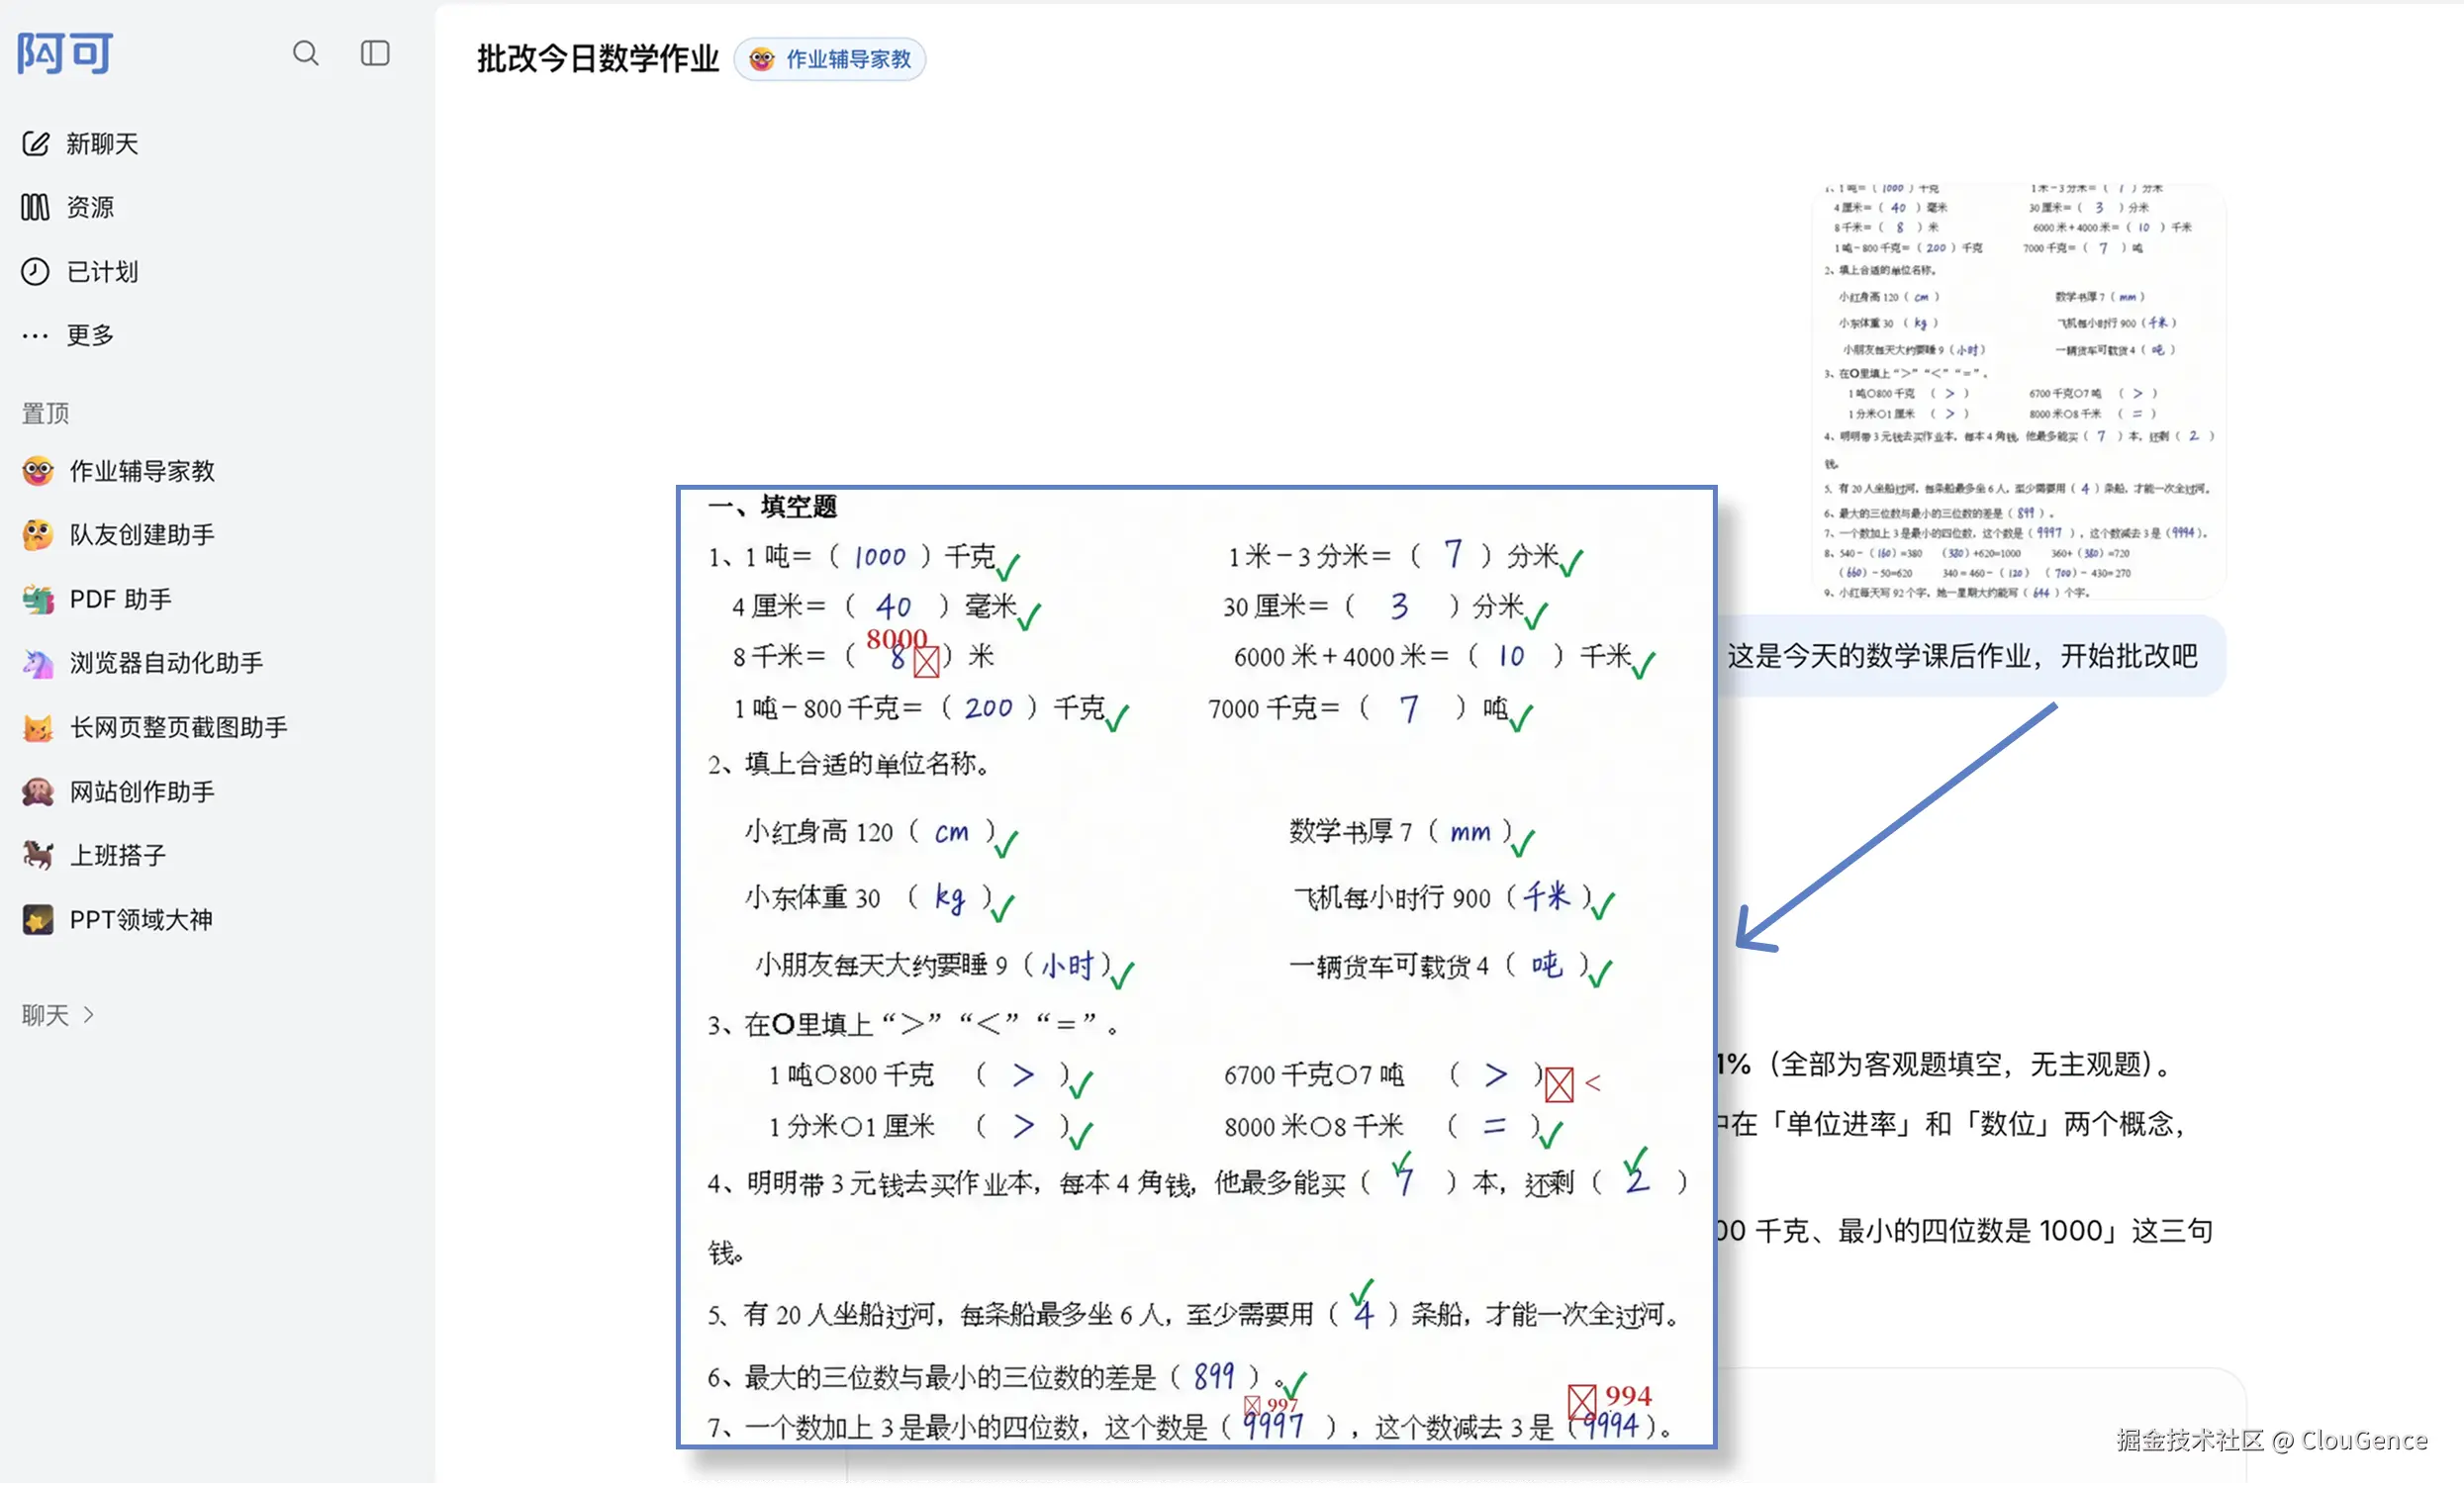Open 网站创作助手 agent
The height and width of the screenshot is (1490, 2464).
[118, 792]
